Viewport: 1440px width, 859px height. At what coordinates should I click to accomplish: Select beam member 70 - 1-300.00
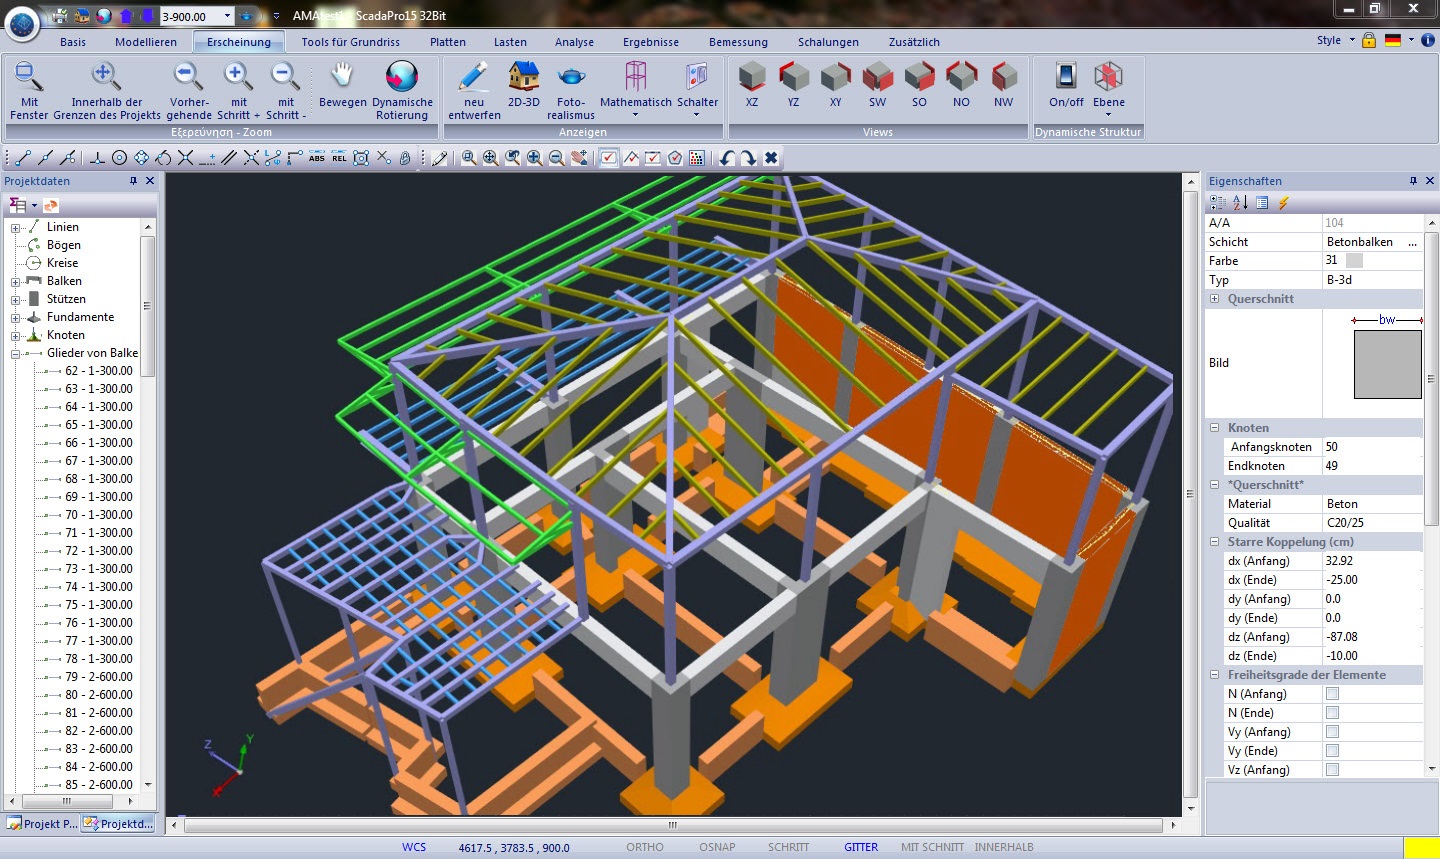(98, 515)
